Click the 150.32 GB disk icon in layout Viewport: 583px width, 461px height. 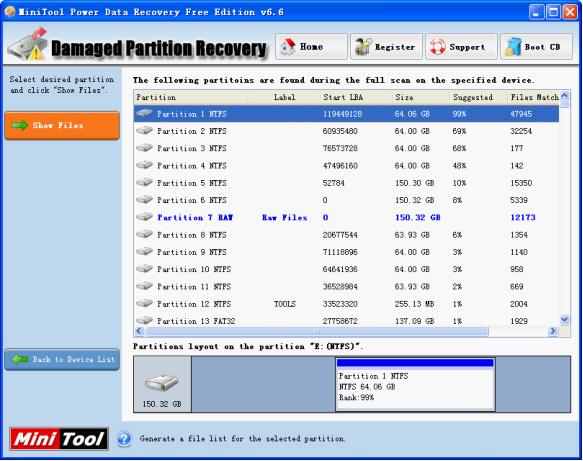(162, 382)
